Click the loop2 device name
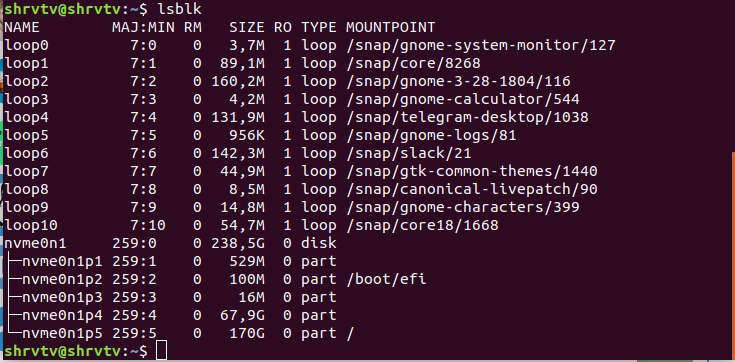This screenshot has height=362, width=735. click(x=26, y=81)
